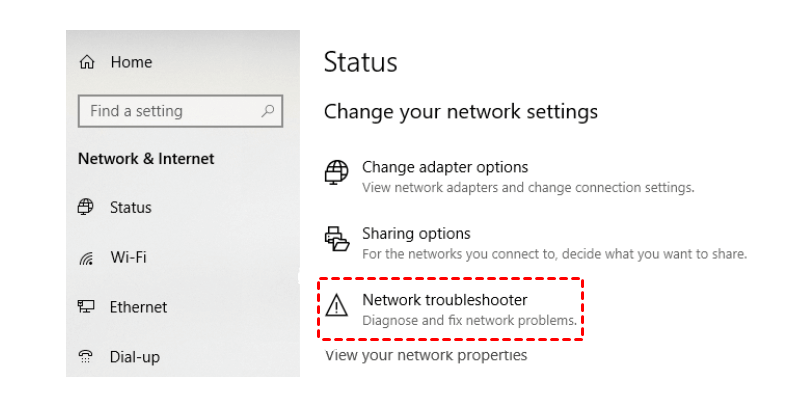Click the search magnifier icon
The height and width of the screenshot is (400, 800).
pyautogui.click(x=268, y=111)
